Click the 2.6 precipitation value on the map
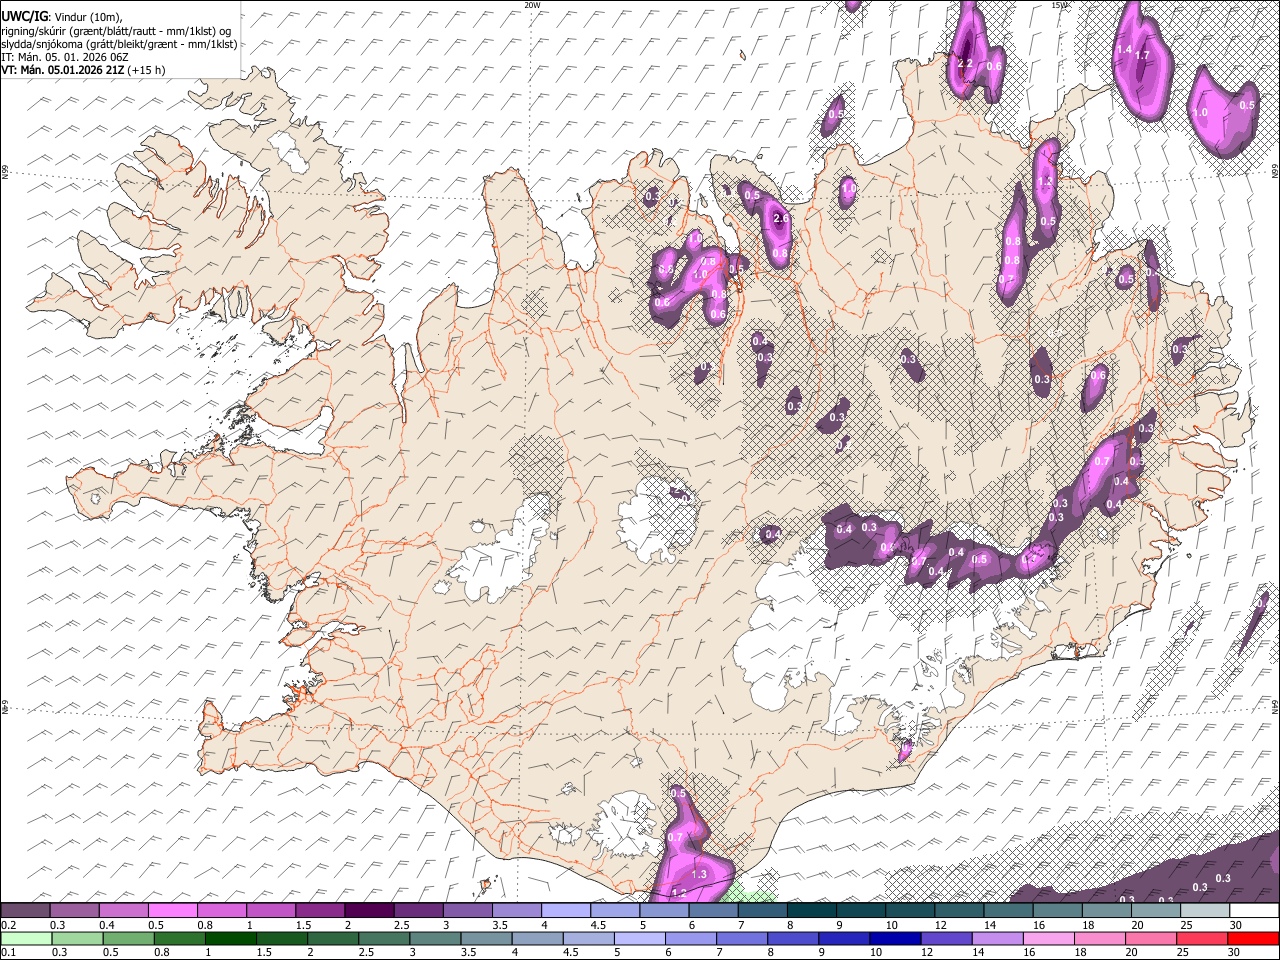 (x=781, y=219)
